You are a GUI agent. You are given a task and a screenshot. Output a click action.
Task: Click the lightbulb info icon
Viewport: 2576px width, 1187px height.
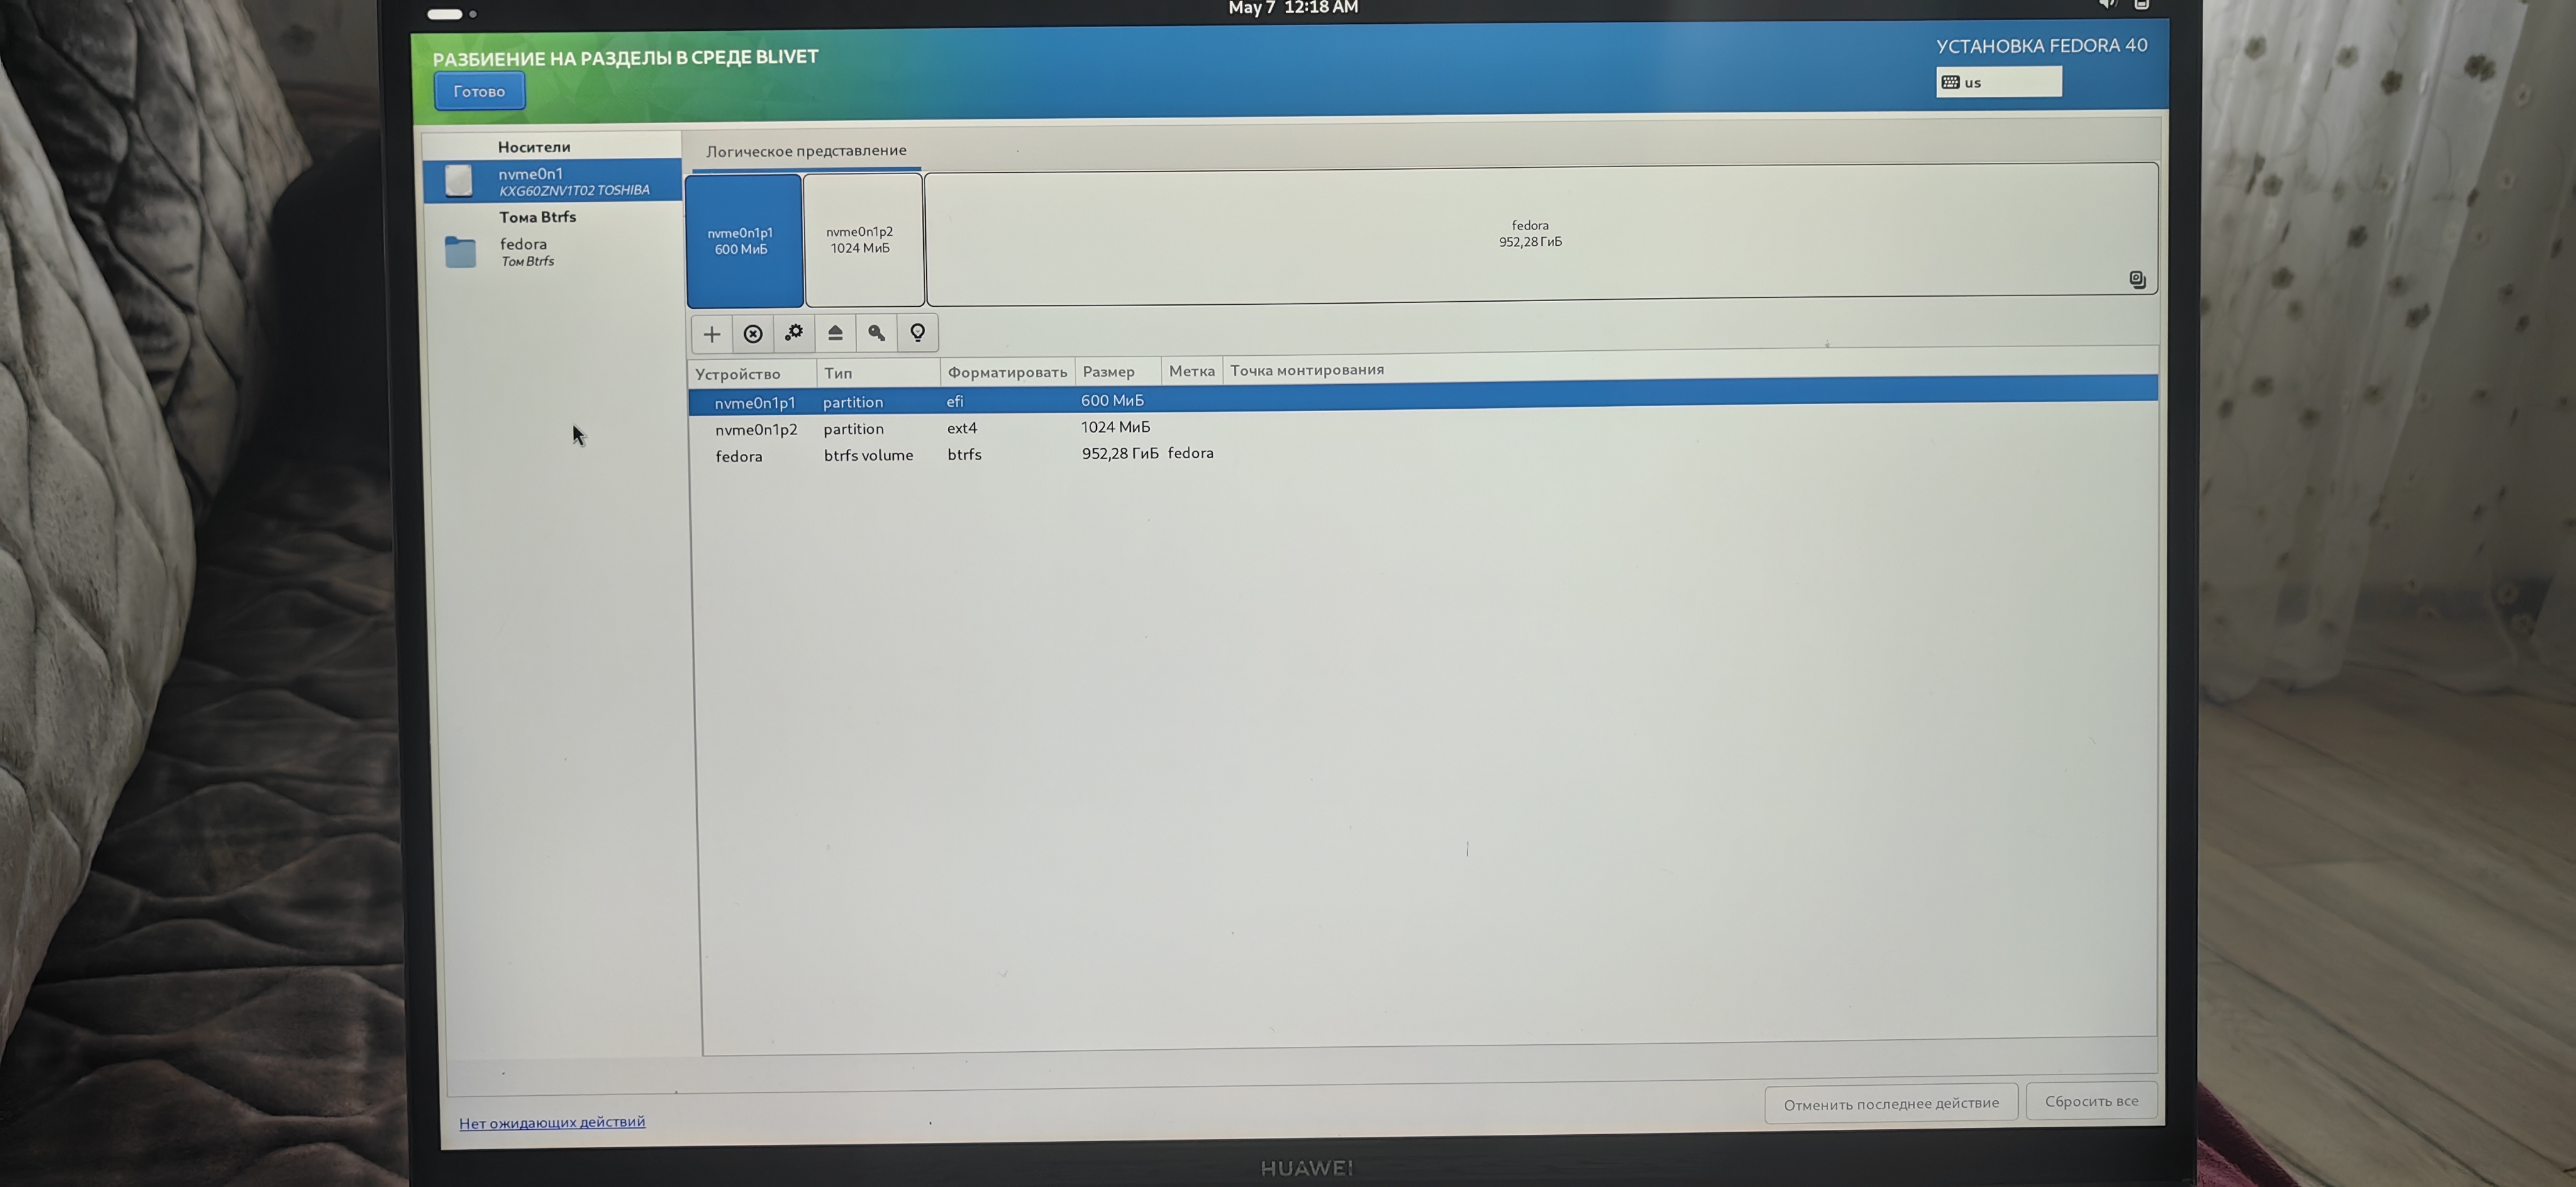[x=917, y=332]
